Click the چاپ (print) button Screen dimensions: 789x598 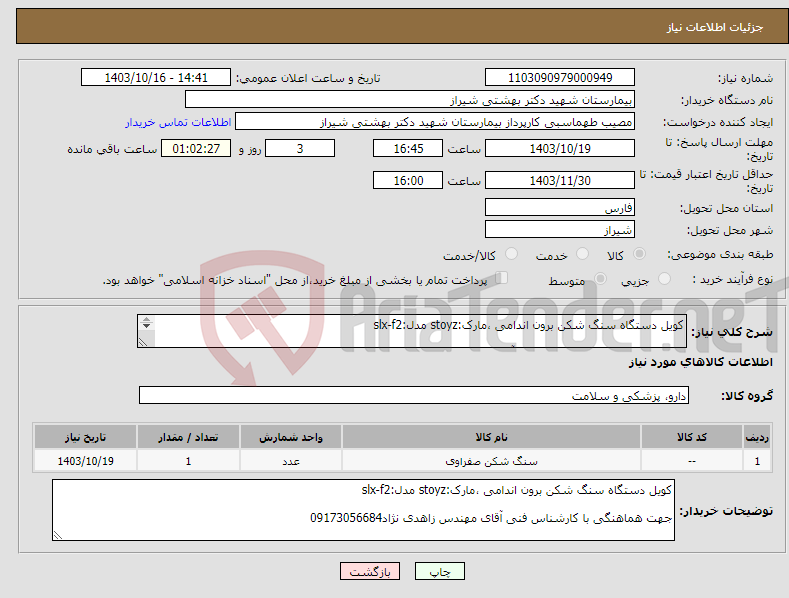click(x=439, y=571)
